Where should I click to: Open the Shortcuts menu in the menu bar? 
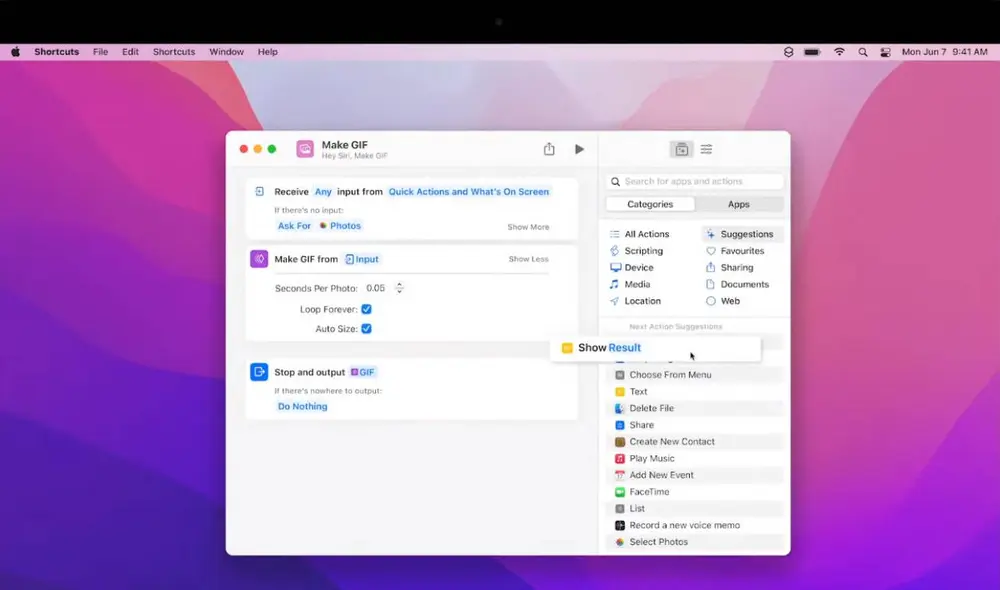click(173, 51)
